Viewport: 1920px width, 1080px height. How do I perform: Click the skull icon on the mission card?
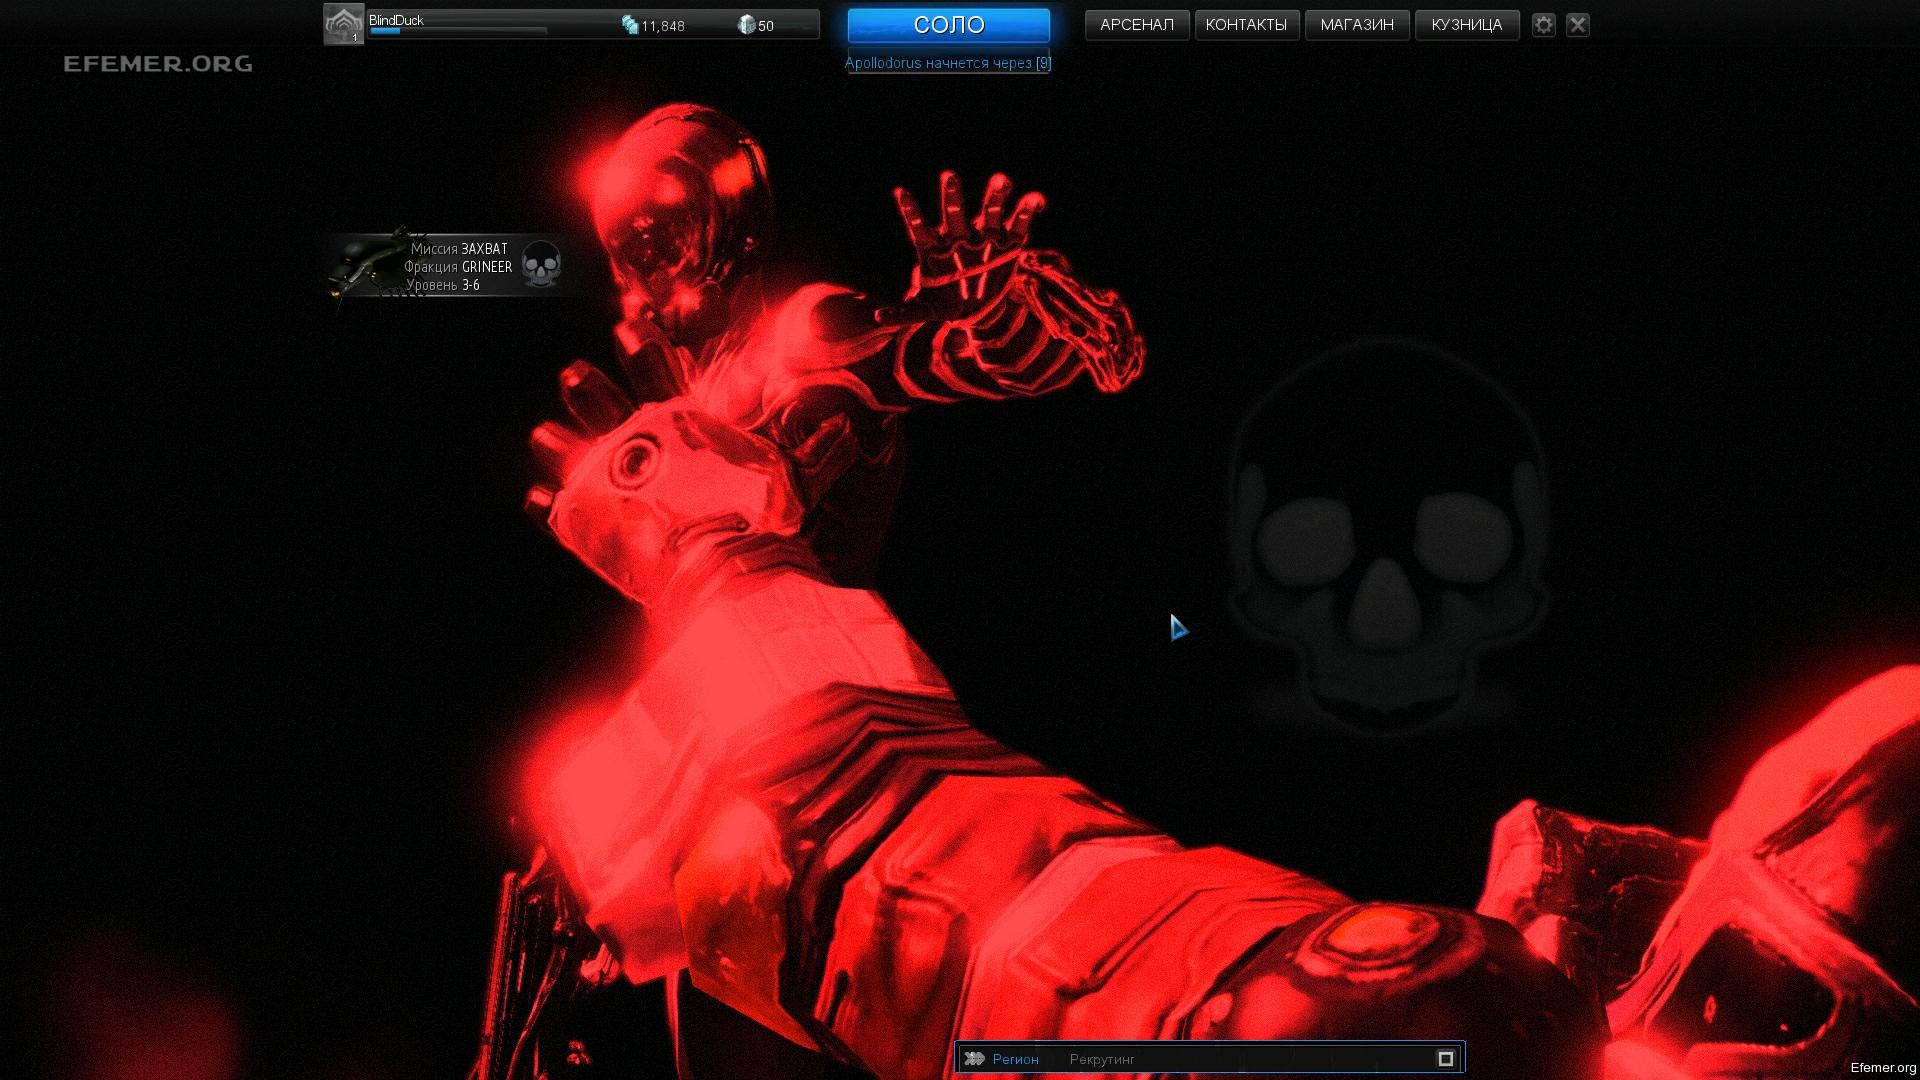click(x=542, y=265)
